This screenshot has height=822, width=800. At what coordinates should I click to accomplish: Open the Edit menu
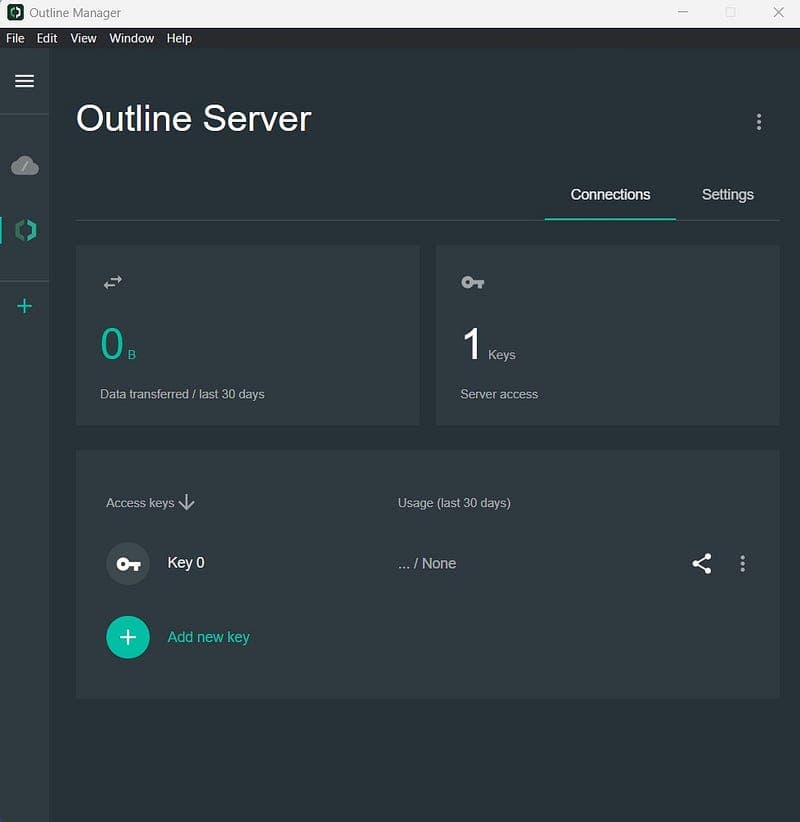click(x=47, y=38)
